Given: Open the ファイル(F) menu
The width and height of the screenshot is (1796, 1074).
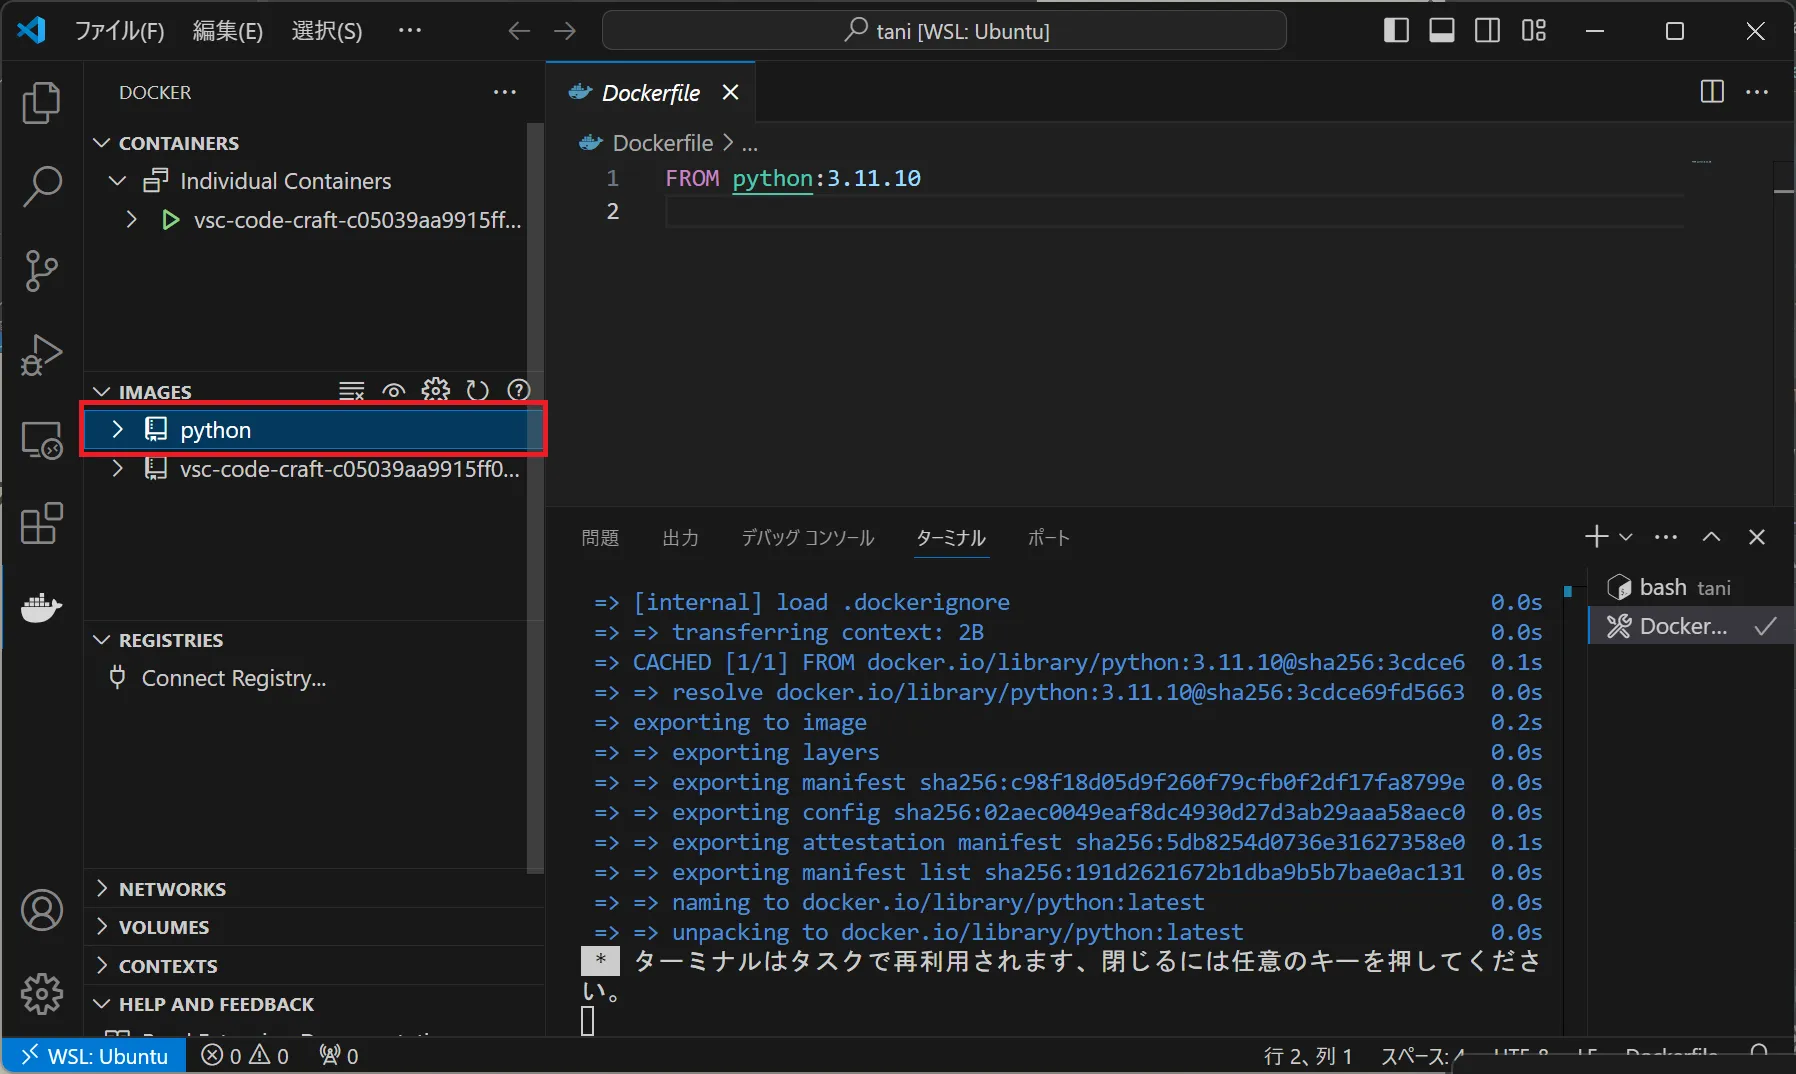Looking at the screenshot, I should pyautogui.click(x=119, y=31).
